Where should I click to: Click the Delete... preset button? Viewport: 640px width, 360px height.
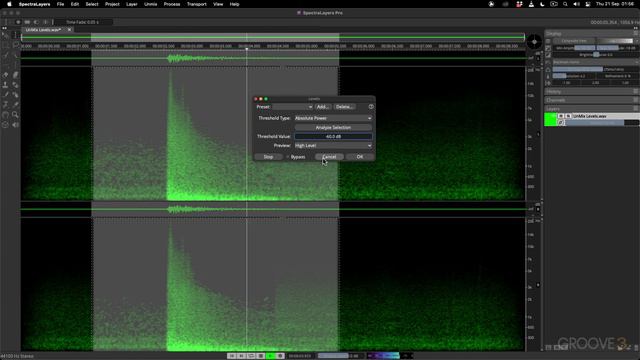(344, 107)
